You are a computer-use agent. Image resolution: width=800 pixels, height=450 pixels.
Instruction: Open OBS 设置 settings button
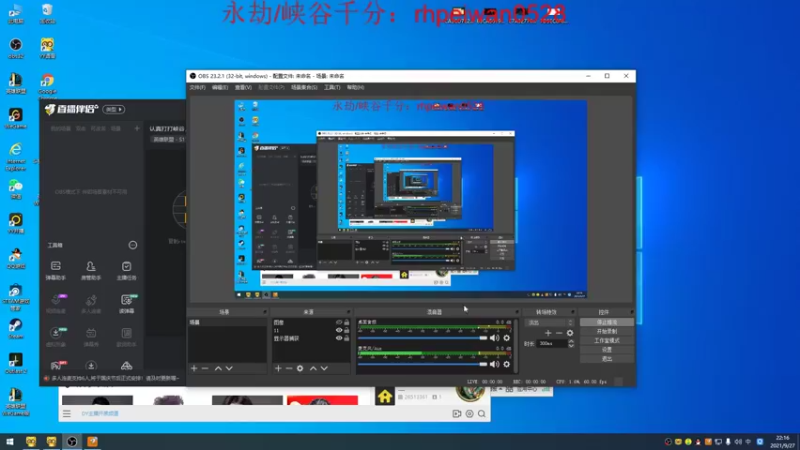[607, 350]
